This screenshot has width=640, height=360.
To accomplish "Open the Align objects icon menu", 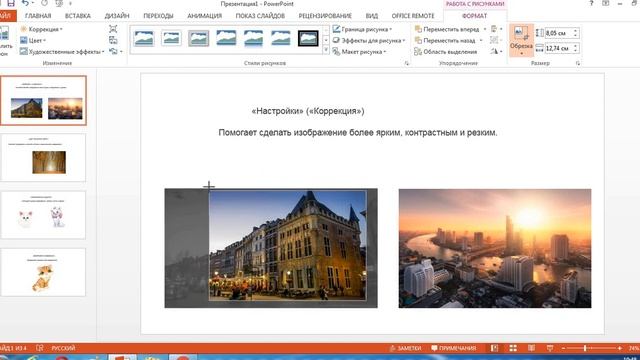I will 496,29.
